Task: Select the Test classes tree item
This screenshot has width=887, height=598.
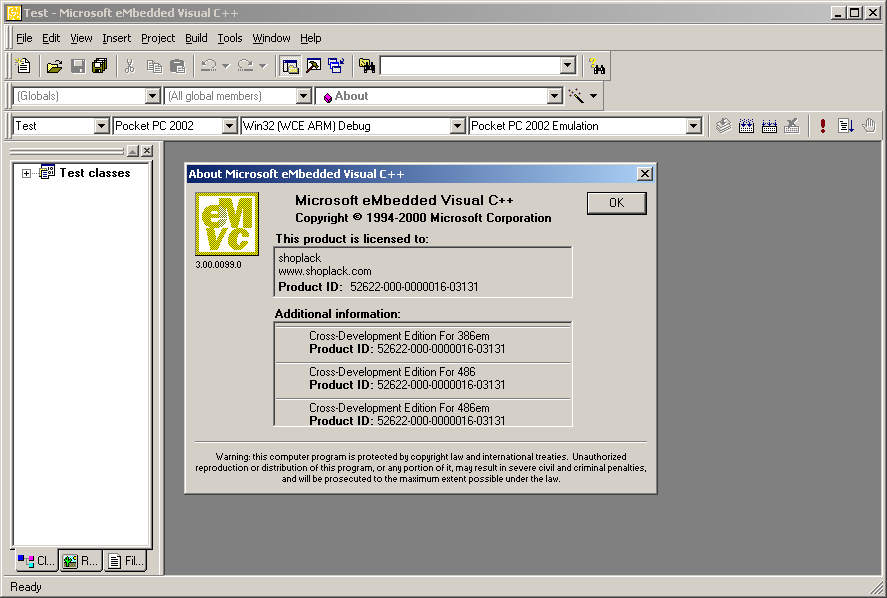Action: point(94,173)
